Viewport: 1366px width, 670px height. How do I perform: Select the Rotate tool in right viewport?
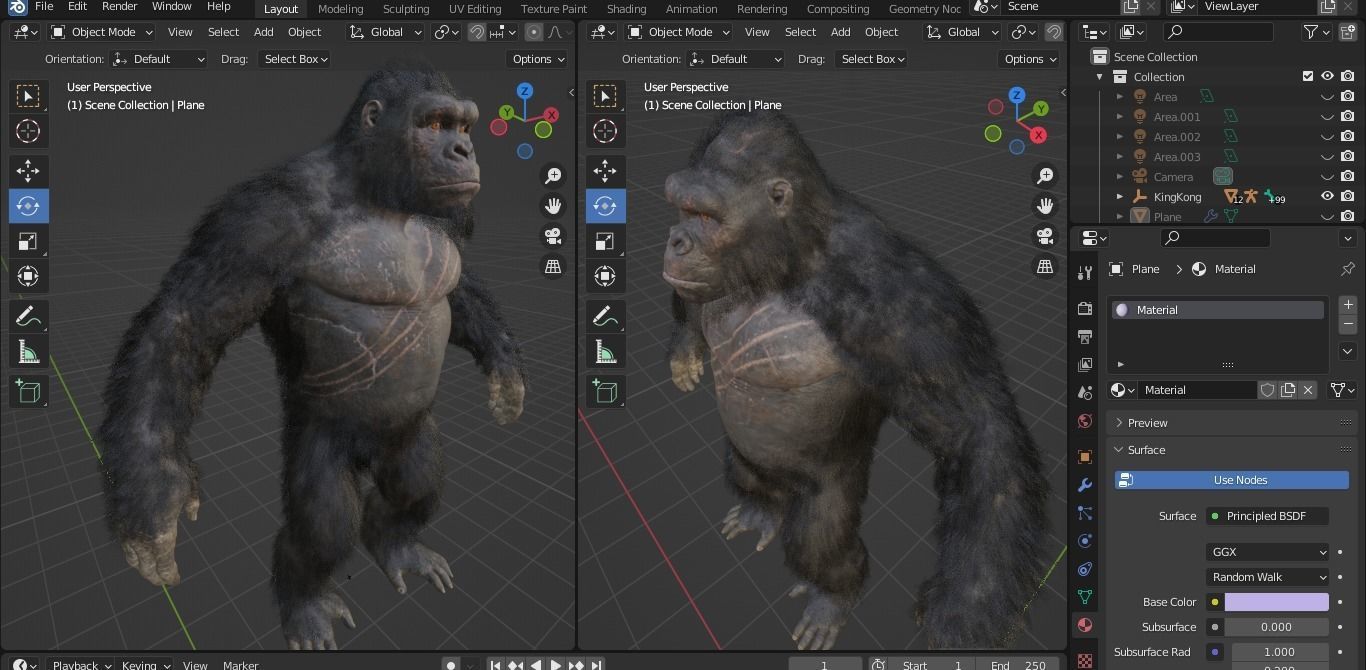click(x=605, y=206)
